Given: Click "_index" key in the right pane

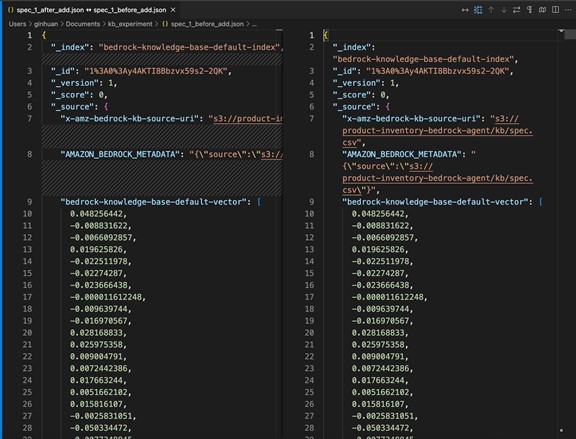Looking at the screenshot, I should [x=352, y=47].
